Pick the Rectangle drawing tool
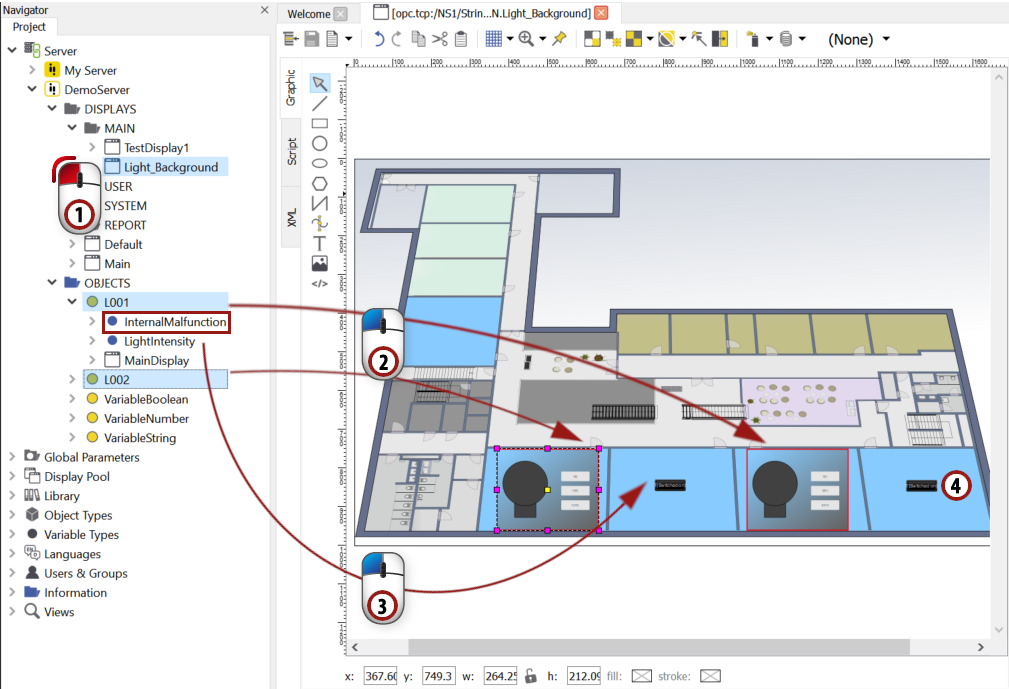Screen dimensions: 1009x689 320,123
